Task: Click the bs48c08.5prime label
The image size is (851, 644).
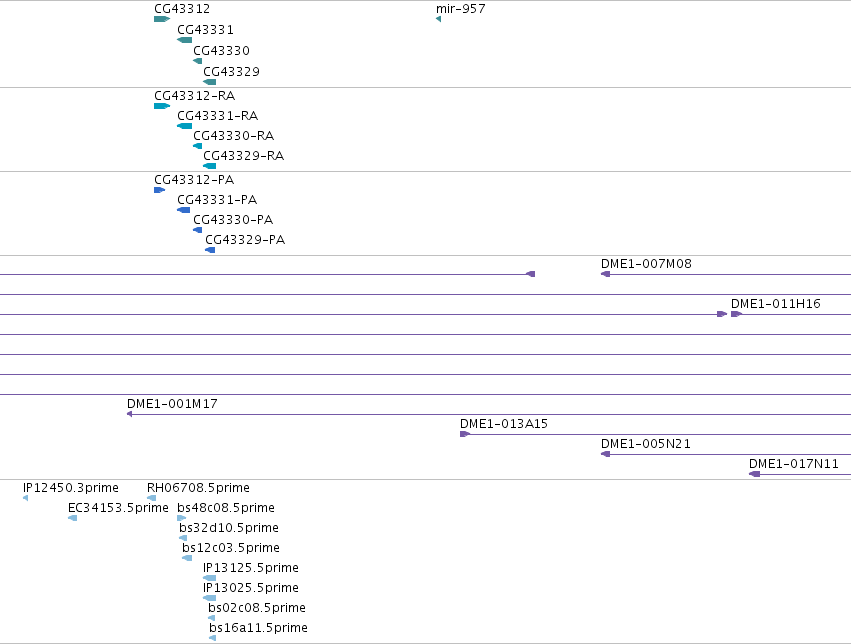Action: 226,508
